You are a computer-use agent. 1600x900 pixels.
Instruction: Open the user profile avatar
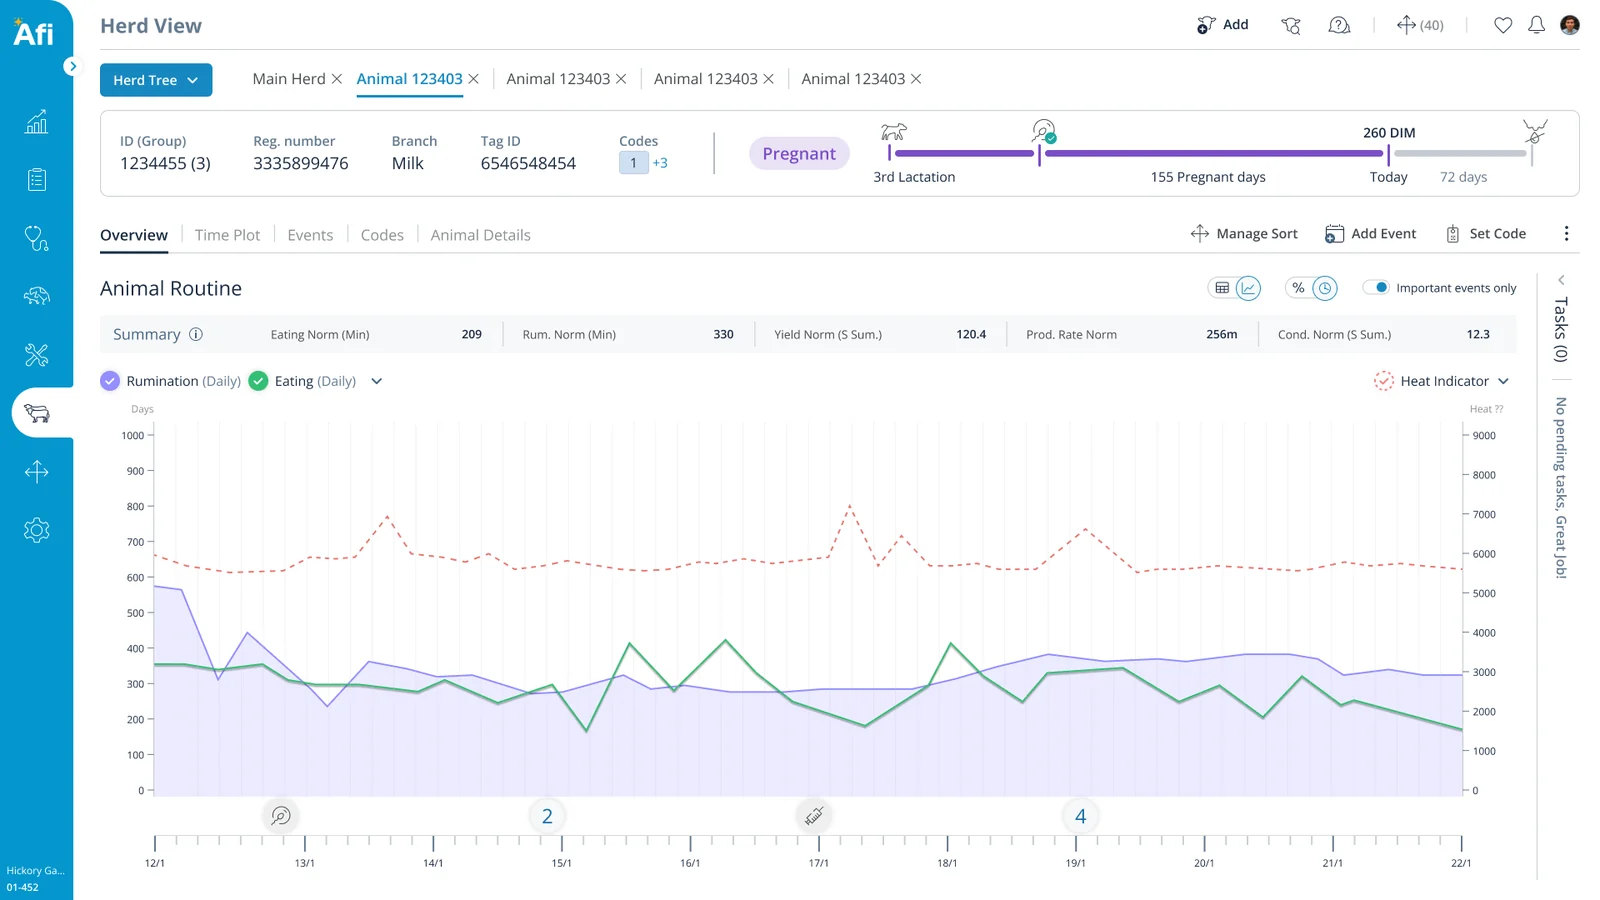pos(1570,25)
